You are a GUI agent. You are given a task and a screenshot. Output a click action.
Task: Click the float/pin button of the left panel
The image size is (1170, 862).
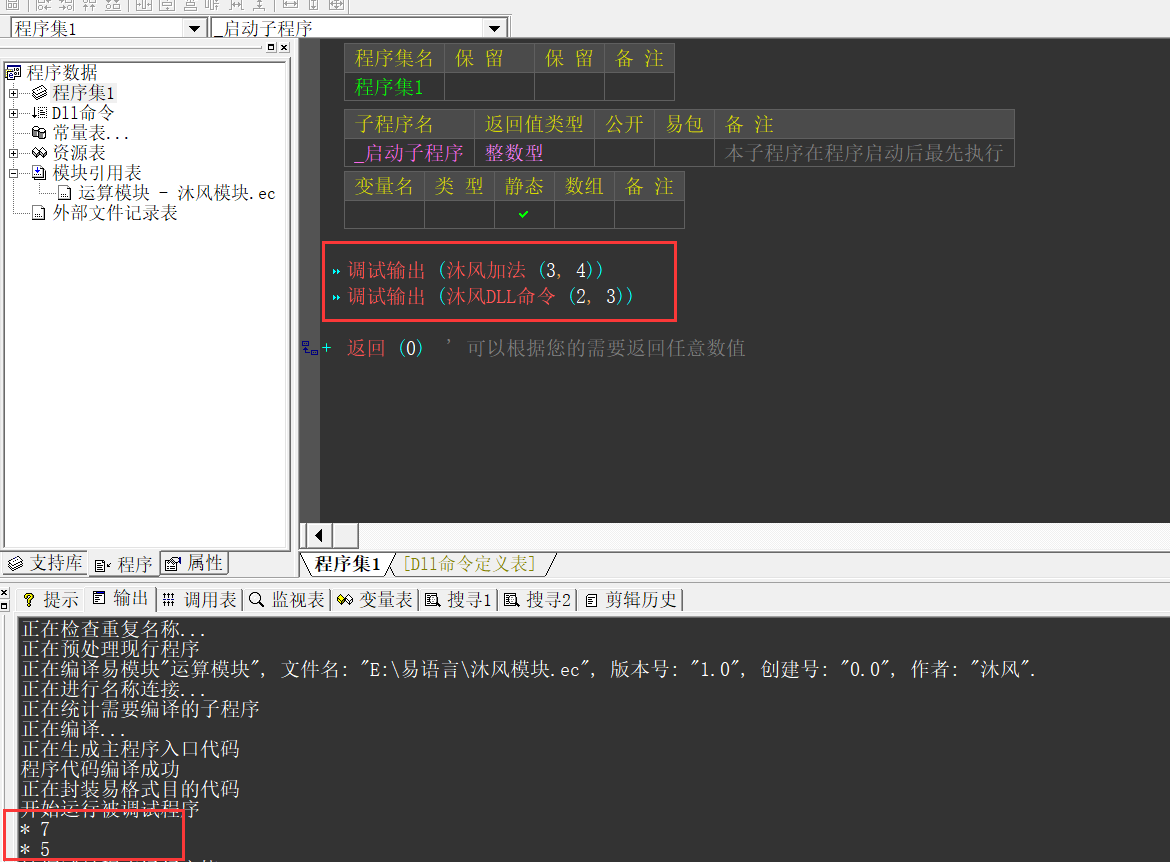click(x=271, y=47)
